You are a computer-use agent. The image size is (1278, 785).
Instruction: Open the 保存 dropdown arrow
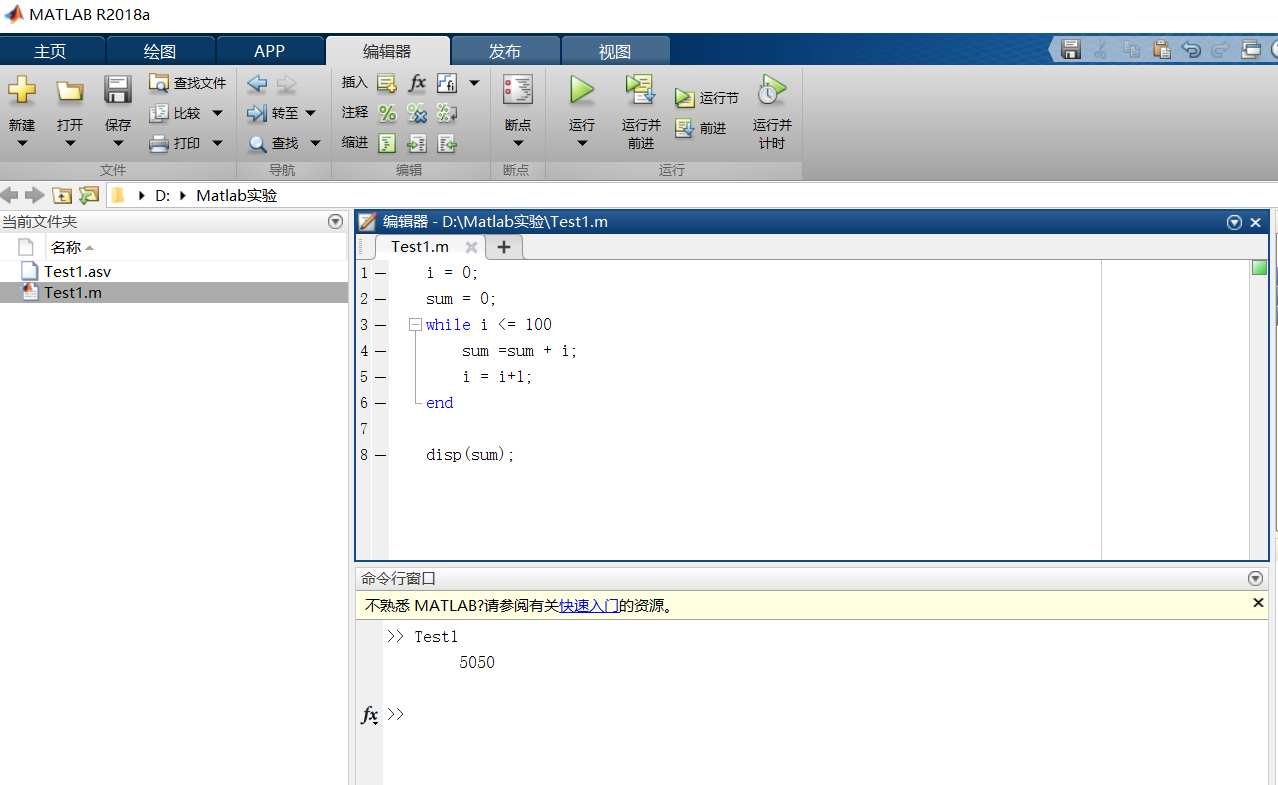[x=118, y=143]
